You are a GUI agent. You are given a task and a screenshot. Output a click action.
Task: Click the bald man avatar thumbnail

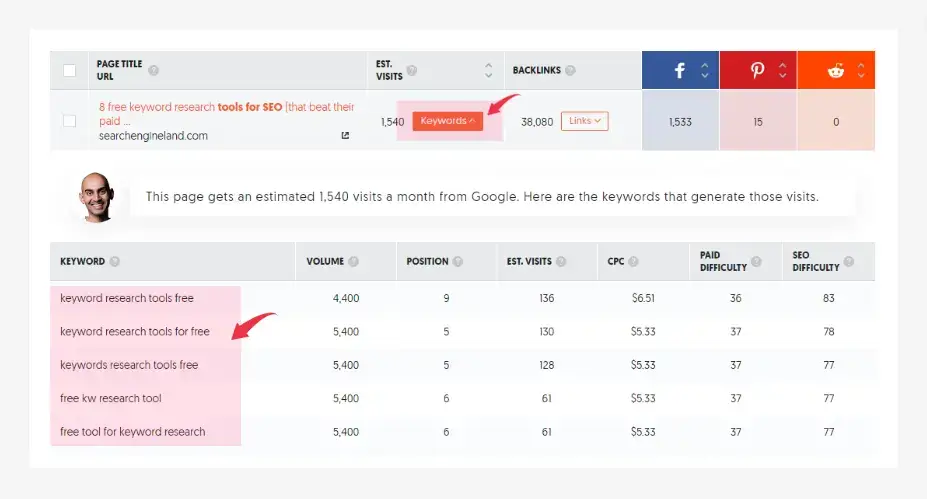[97, 196]
